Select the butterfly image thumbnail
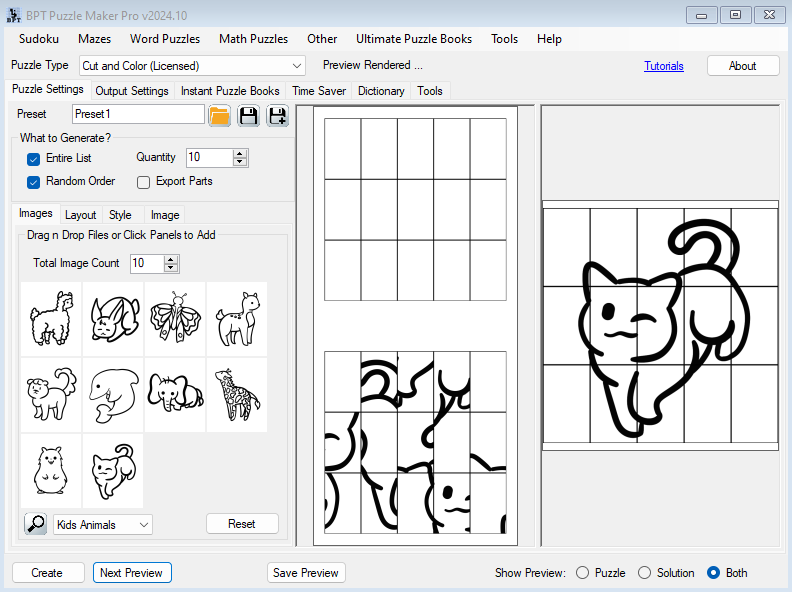The image size is (792, 592). [x=175, y=319]
